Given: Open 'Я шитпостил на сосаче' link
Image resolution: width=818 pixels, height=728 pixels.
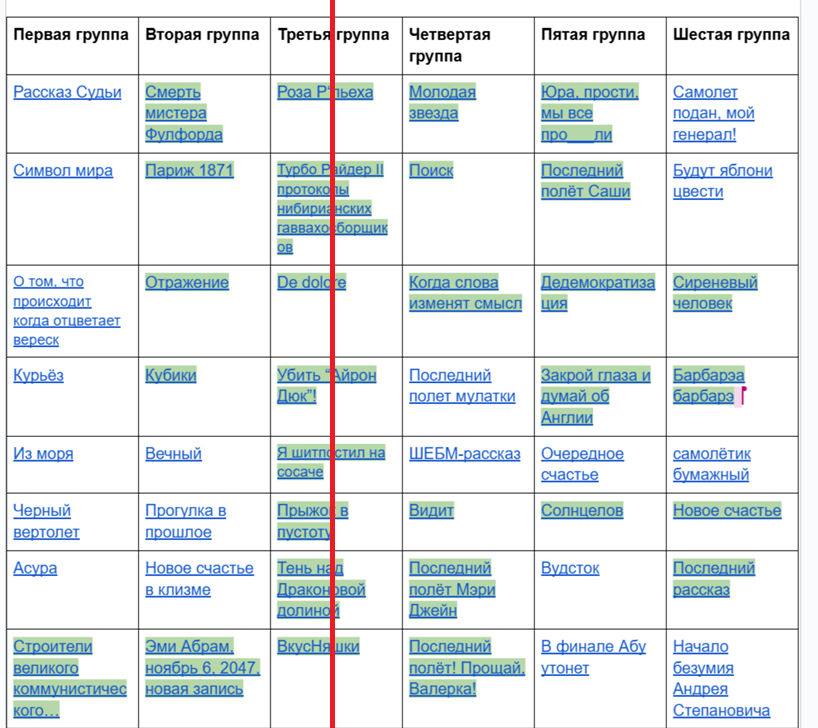Looking at the screenshot, I should click(x=331, y=462).
